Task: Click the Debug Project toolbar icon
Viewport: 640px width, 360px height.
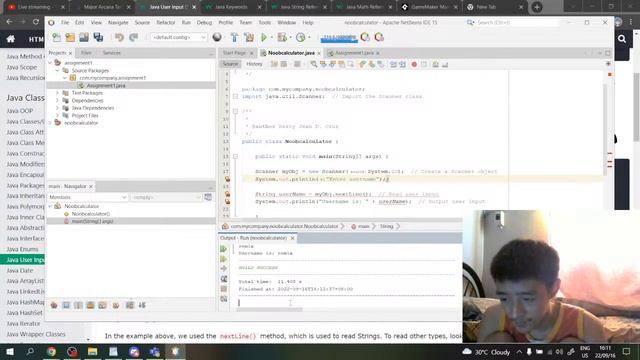Action: tap(282, 38)
